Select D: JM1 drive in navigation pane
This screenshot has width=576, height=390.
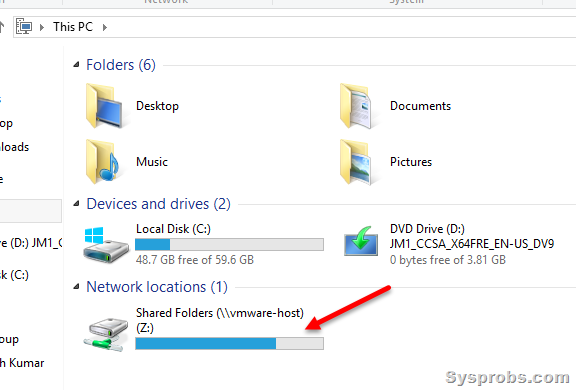[x=31, y=243]
